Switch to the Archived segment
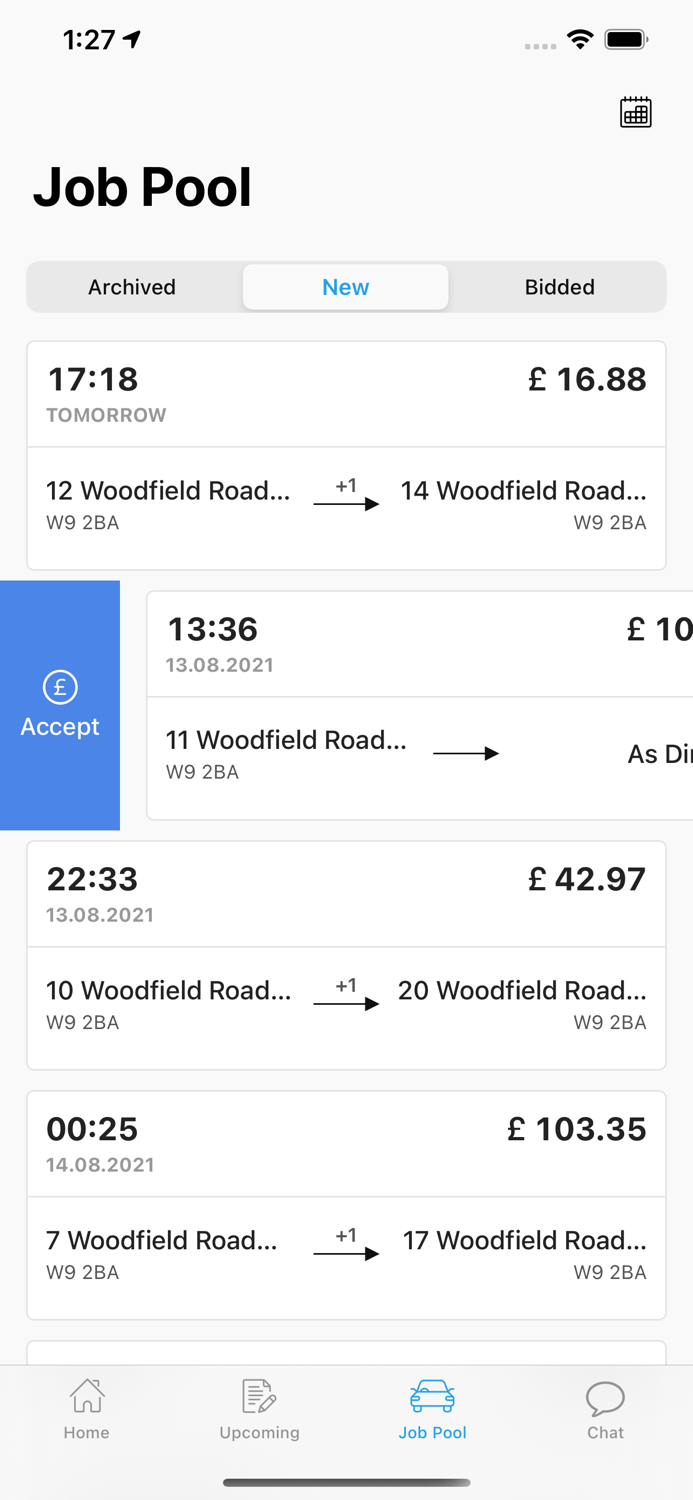The width and height of the screenshot is (693, 1500). point(132,287)
